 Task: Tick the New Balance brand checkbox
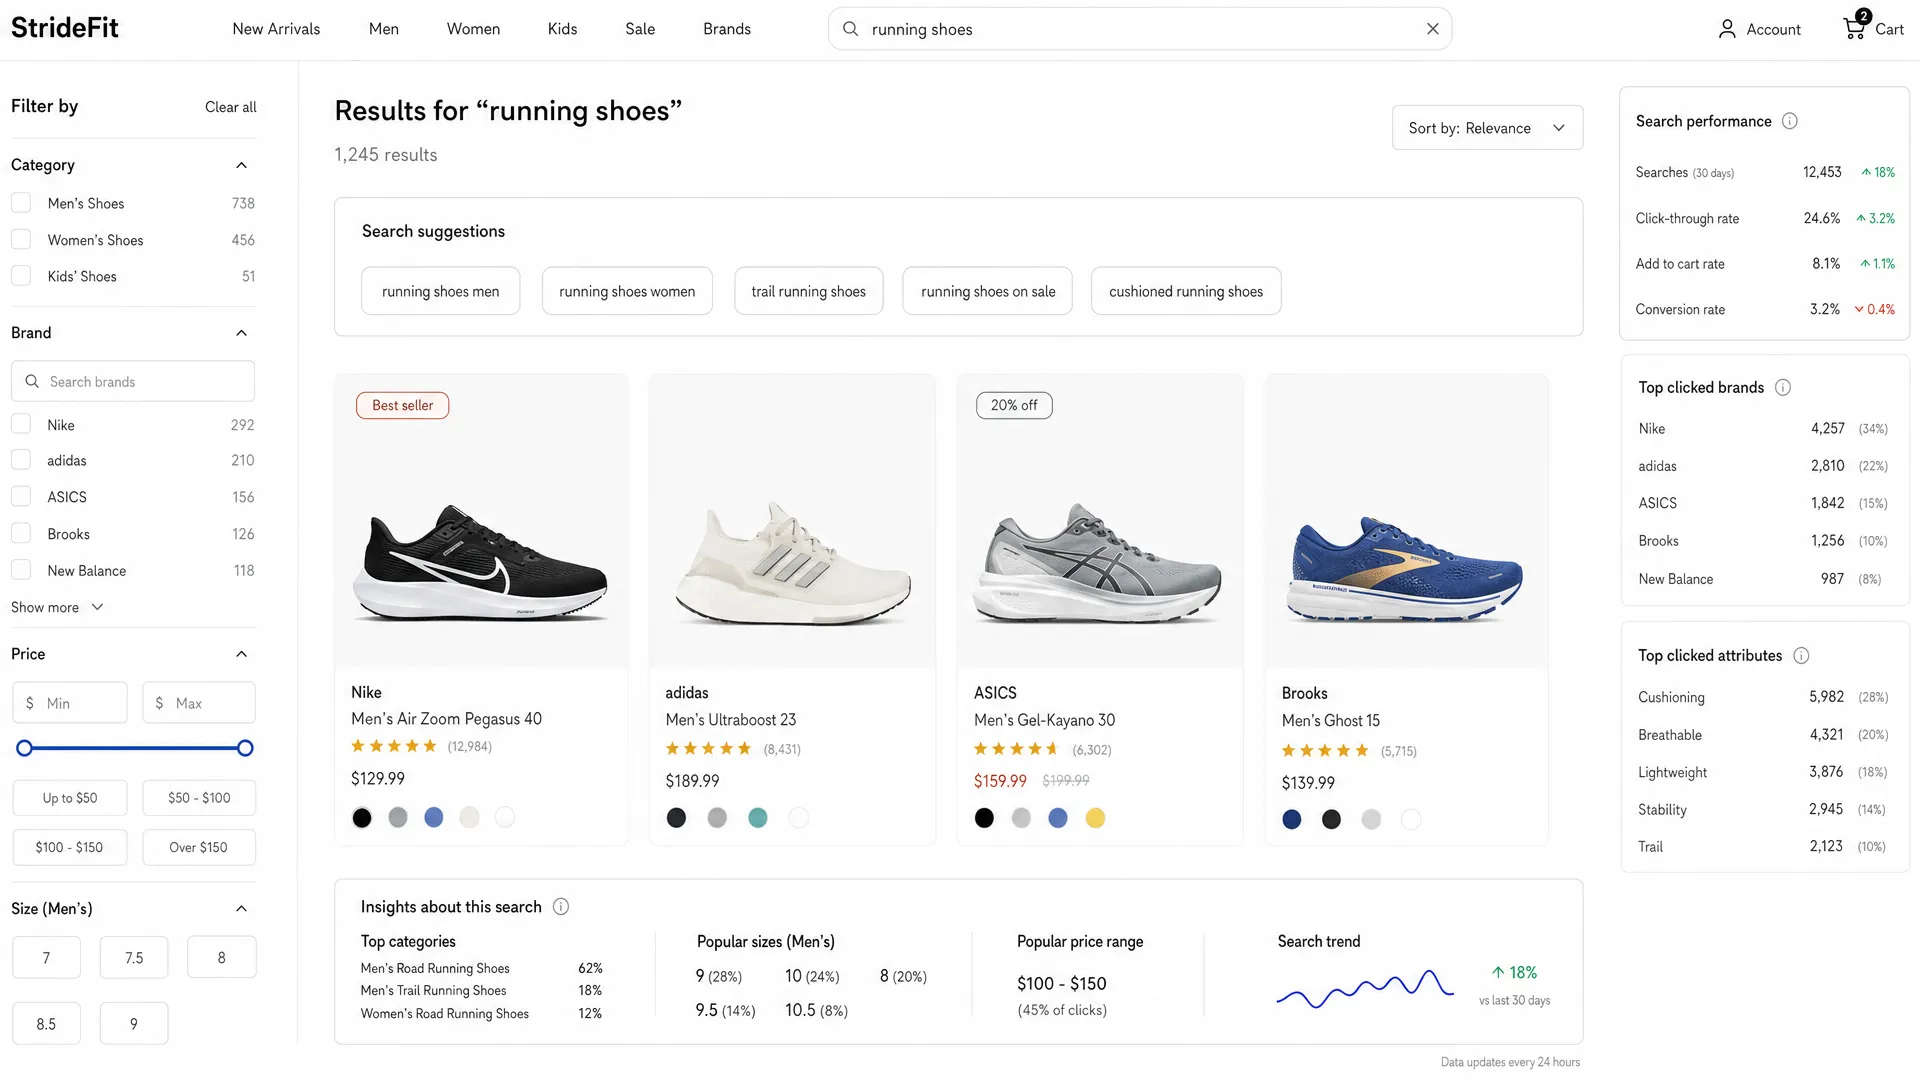point(21,570)
